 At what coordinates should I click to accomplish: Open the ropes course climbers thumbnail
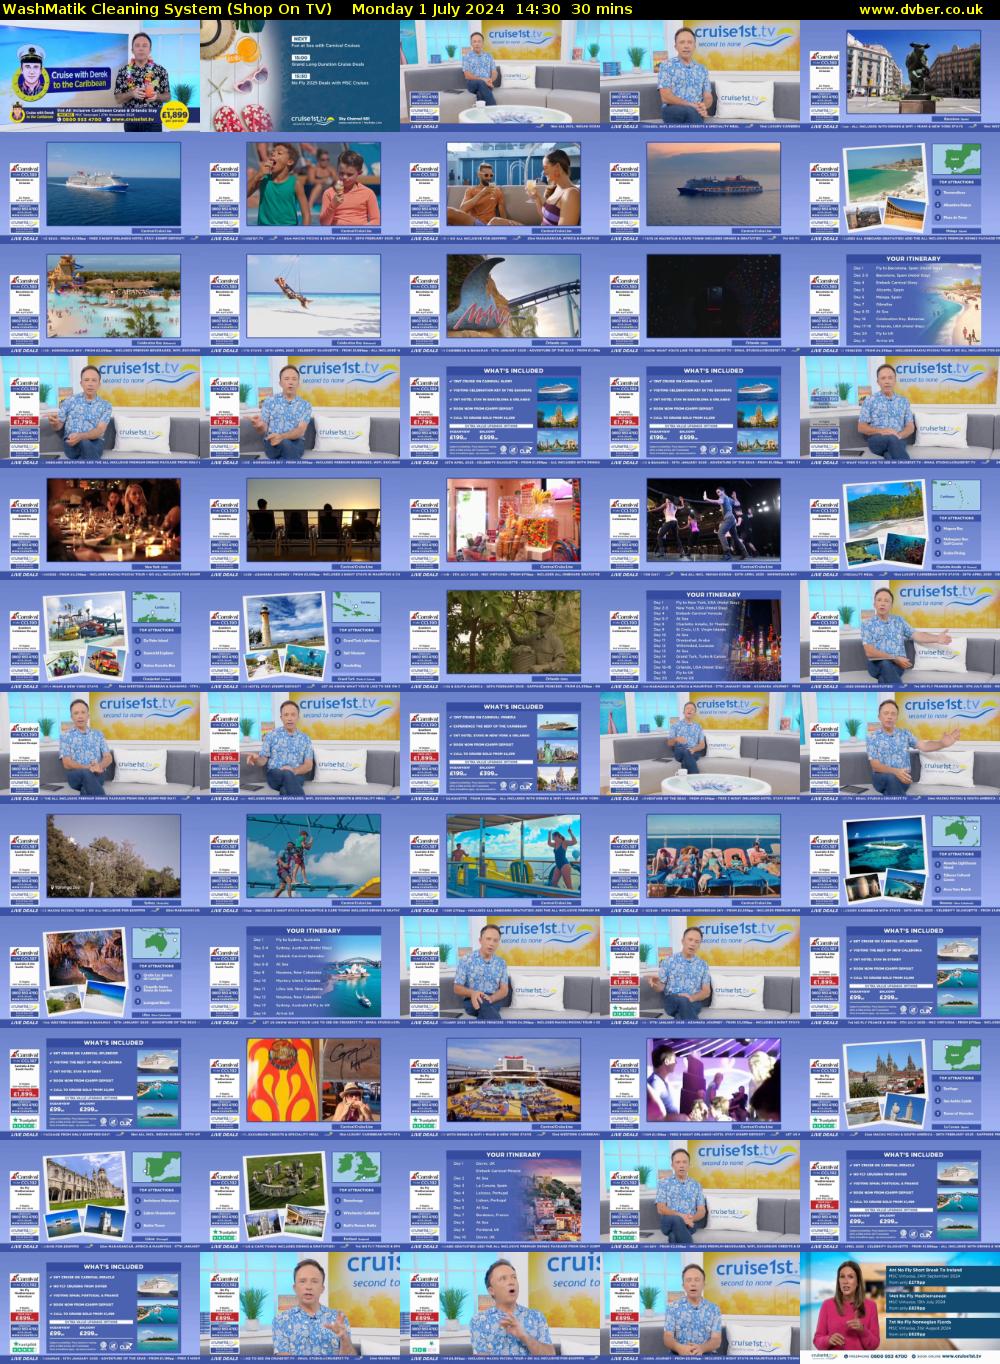[300, 860]
